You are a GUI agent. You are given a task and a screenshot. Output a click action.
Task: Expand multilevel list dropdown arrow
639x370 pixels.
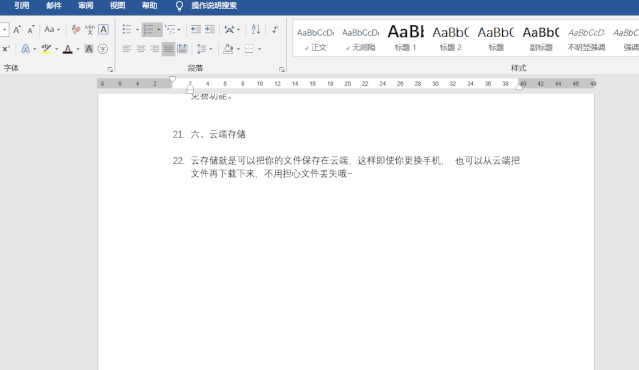(179, 30)
